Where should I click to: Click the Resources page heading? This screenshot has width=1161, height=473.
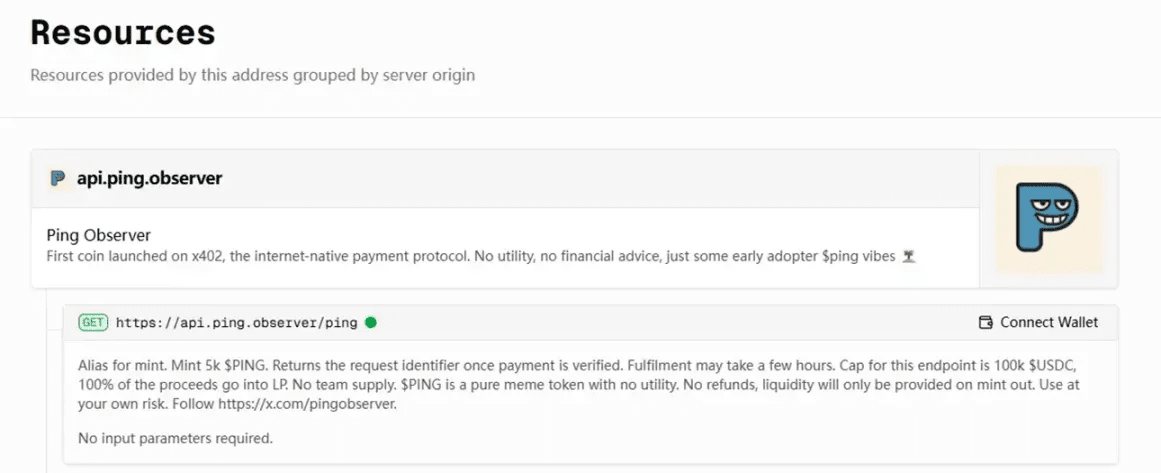pos(123,33)
